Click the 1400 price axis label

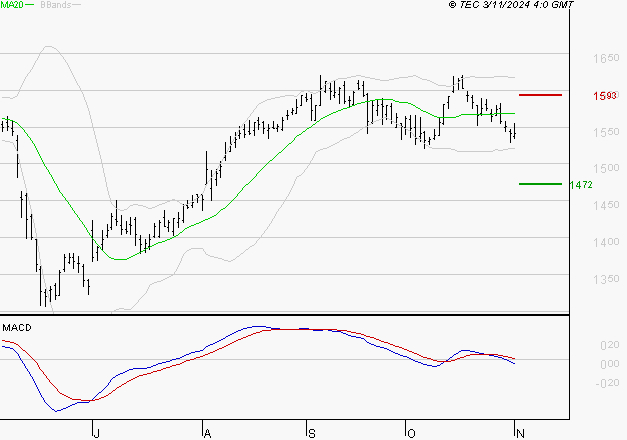pos(606,242)
